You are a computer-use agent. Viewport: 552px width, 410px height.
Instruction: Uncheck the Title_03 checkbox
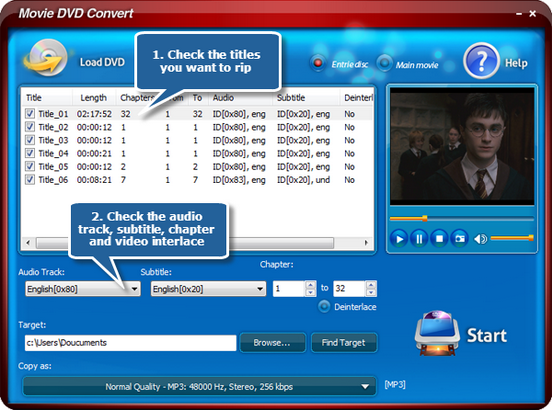click(30, 140)
